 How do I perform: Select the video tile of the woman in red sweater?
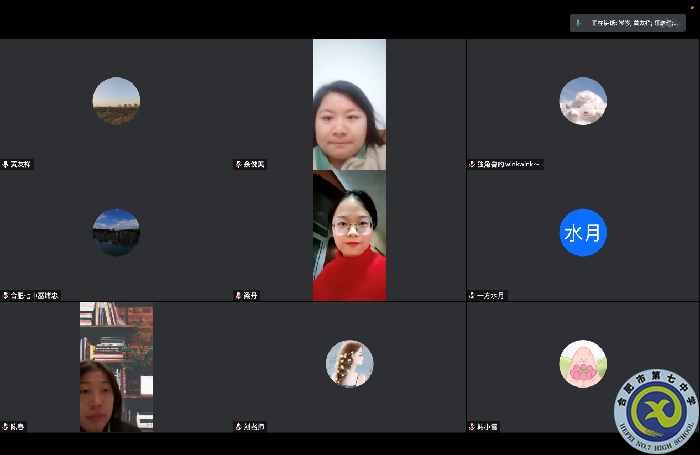(x=349, y=235)
